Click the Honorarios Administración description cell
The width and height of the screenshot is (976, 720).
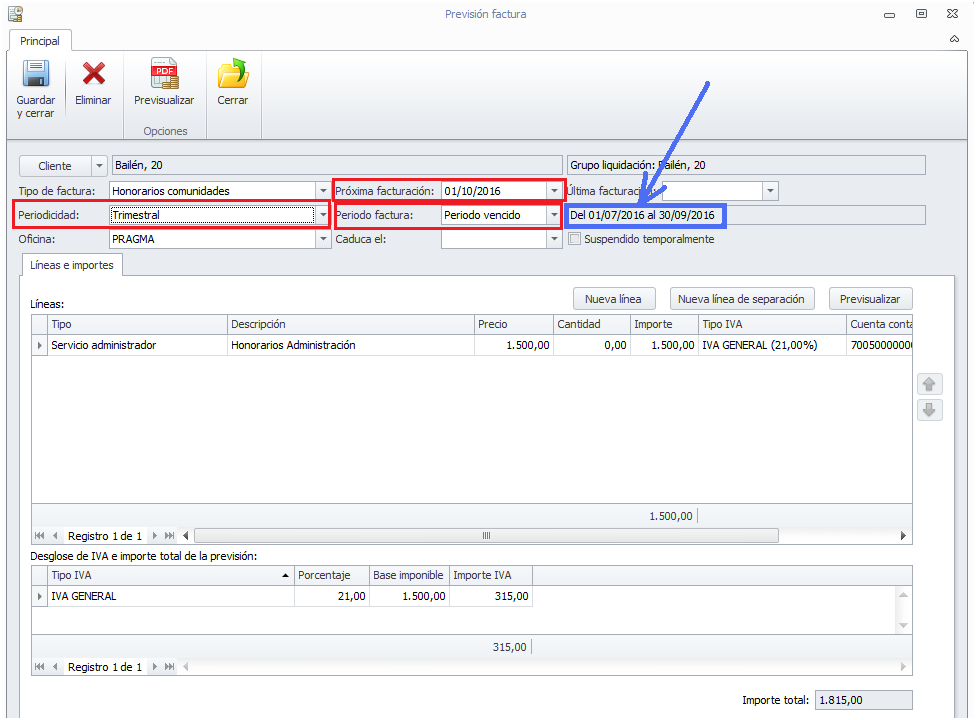point(350,345)
